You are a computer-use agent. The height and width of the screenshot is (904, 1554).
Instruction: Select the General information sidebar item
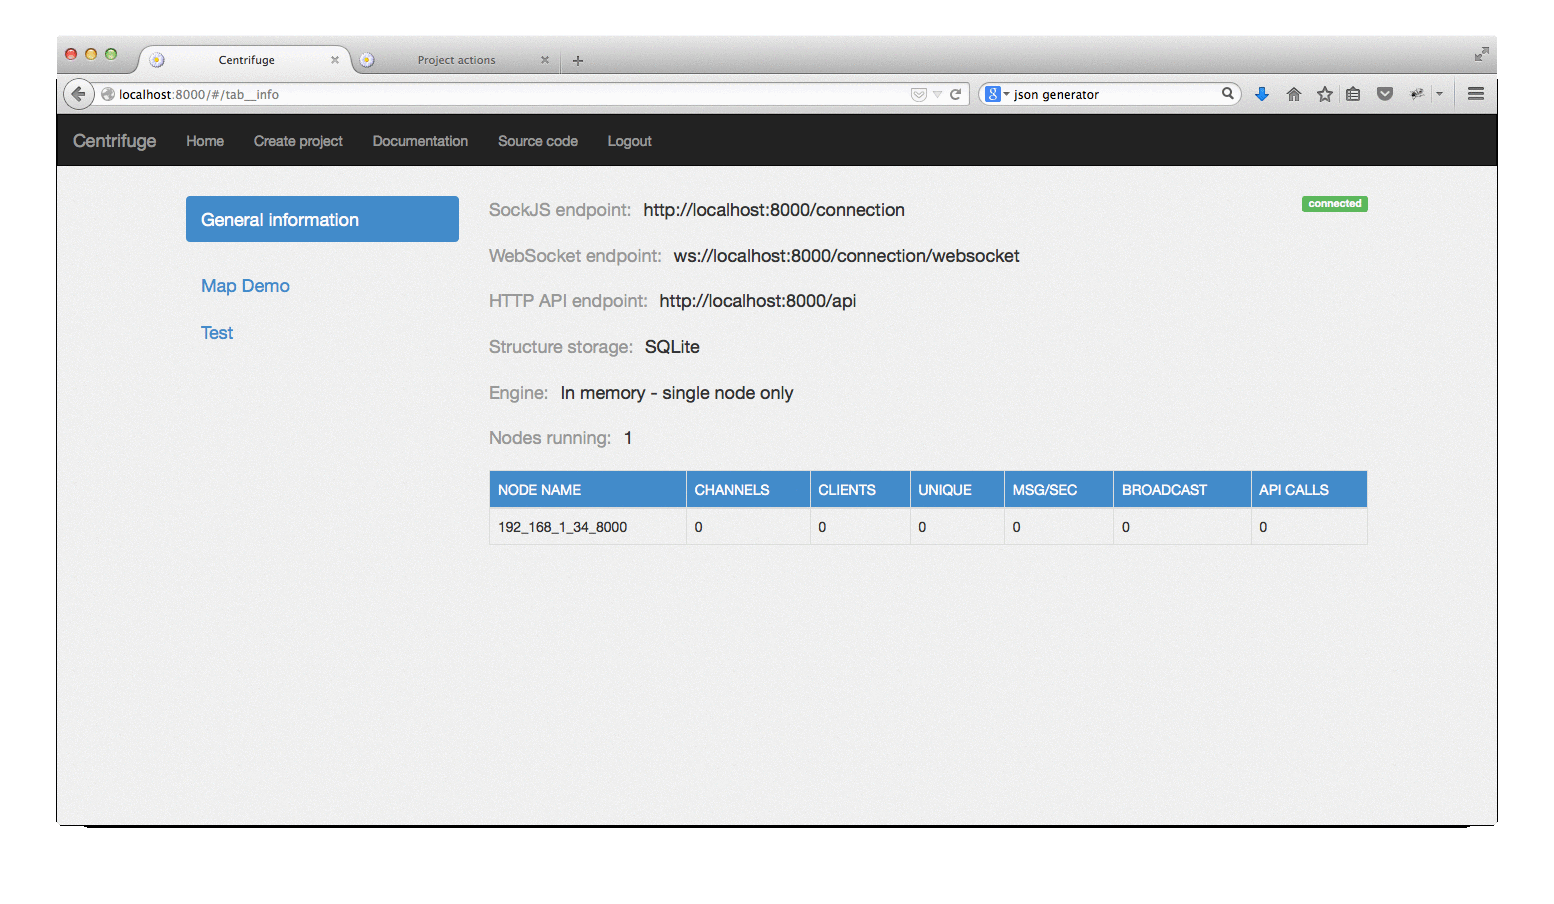click(322, 219)
